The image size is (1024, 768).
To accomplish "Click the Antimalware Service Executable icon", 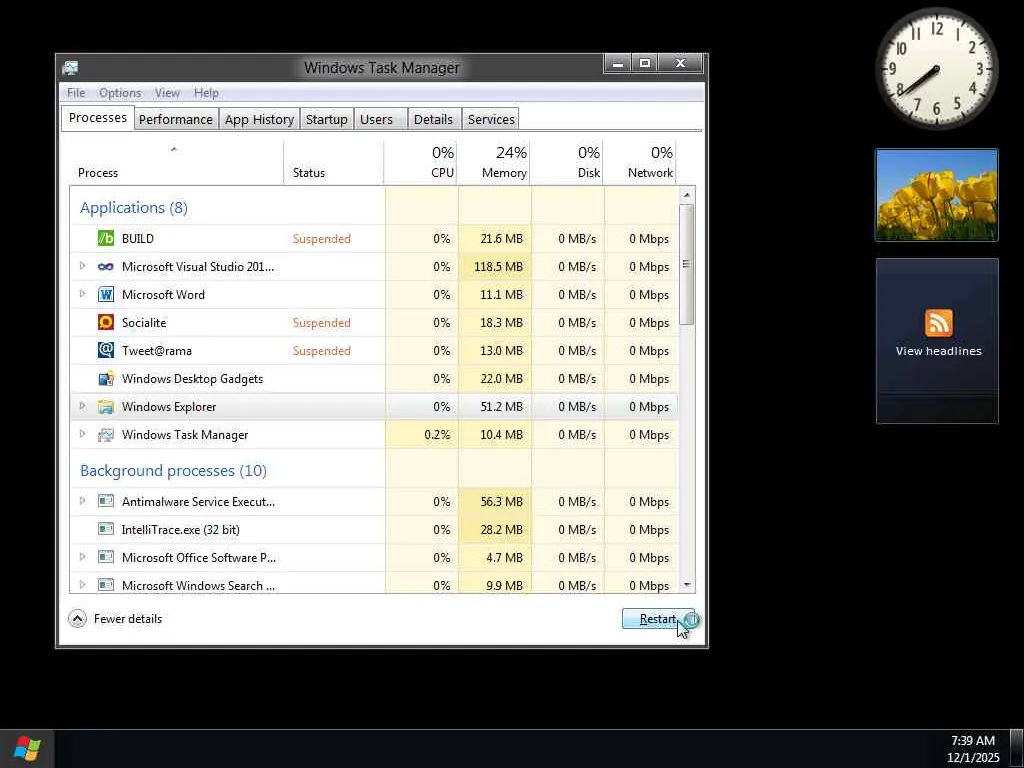I will click(106, 501).
